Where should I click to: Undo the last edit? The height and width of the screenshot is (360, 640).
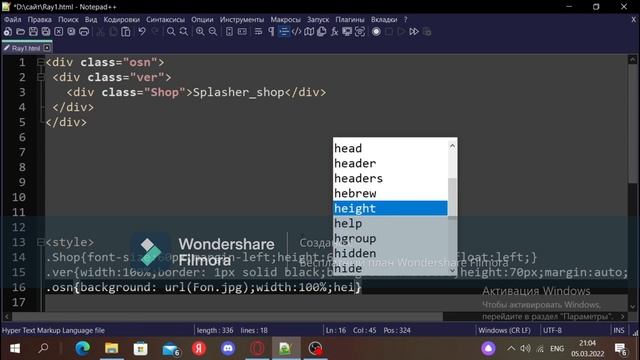pyautogui.click(x=142, y=31)
